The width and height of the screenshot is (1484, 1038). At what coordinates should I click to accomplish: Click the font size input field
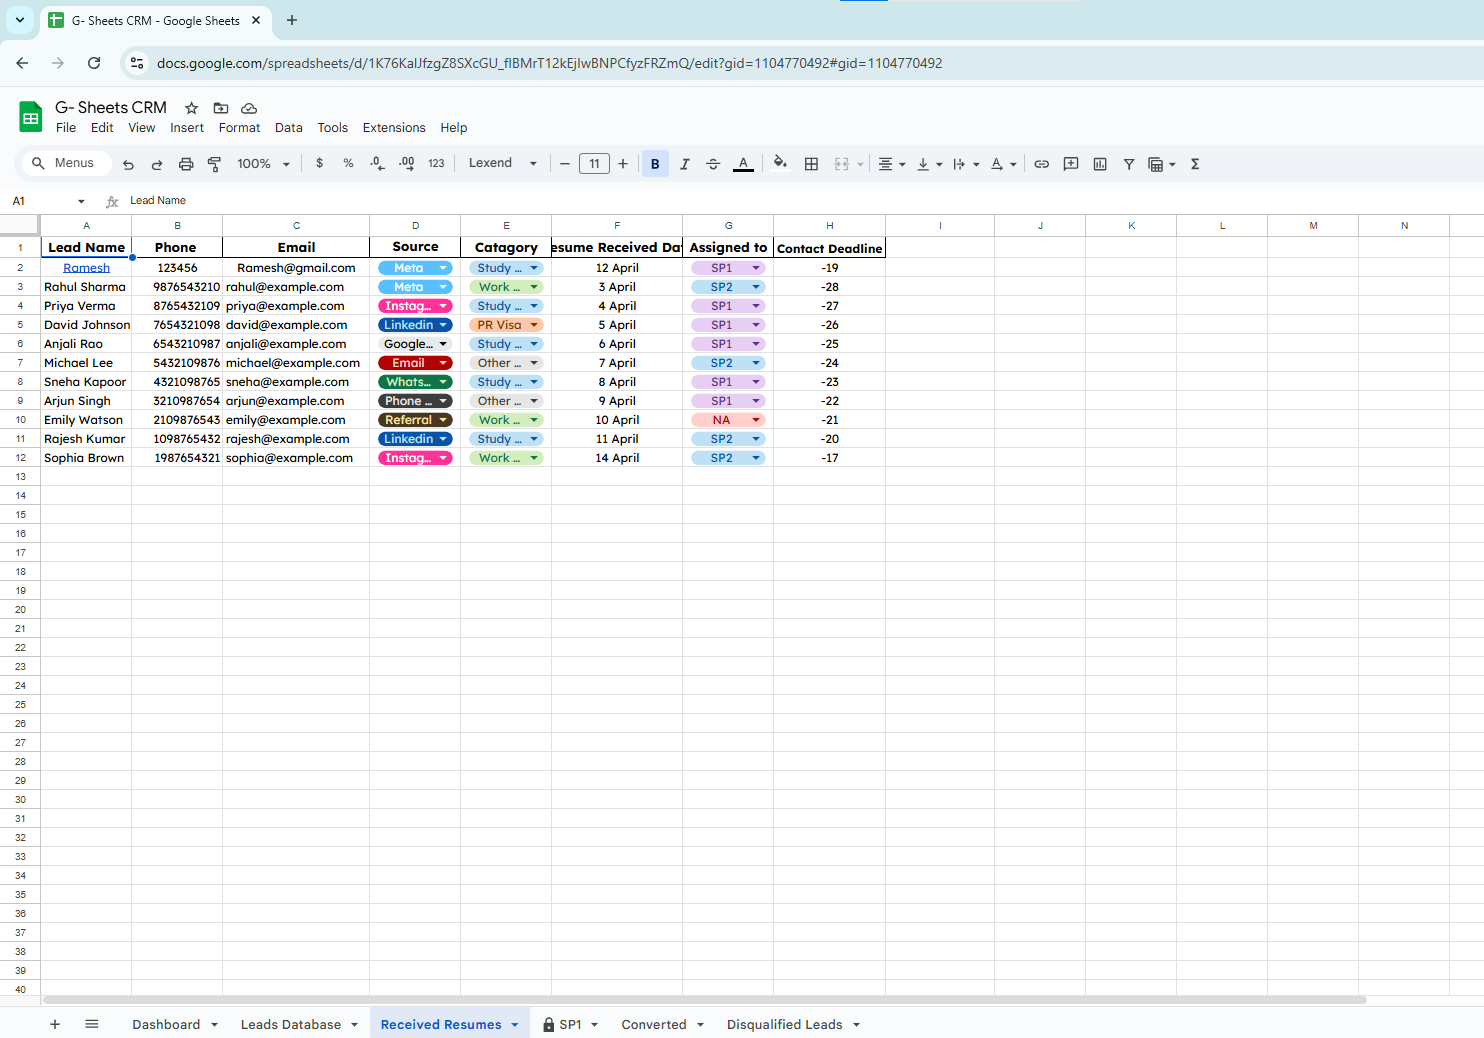594,164
